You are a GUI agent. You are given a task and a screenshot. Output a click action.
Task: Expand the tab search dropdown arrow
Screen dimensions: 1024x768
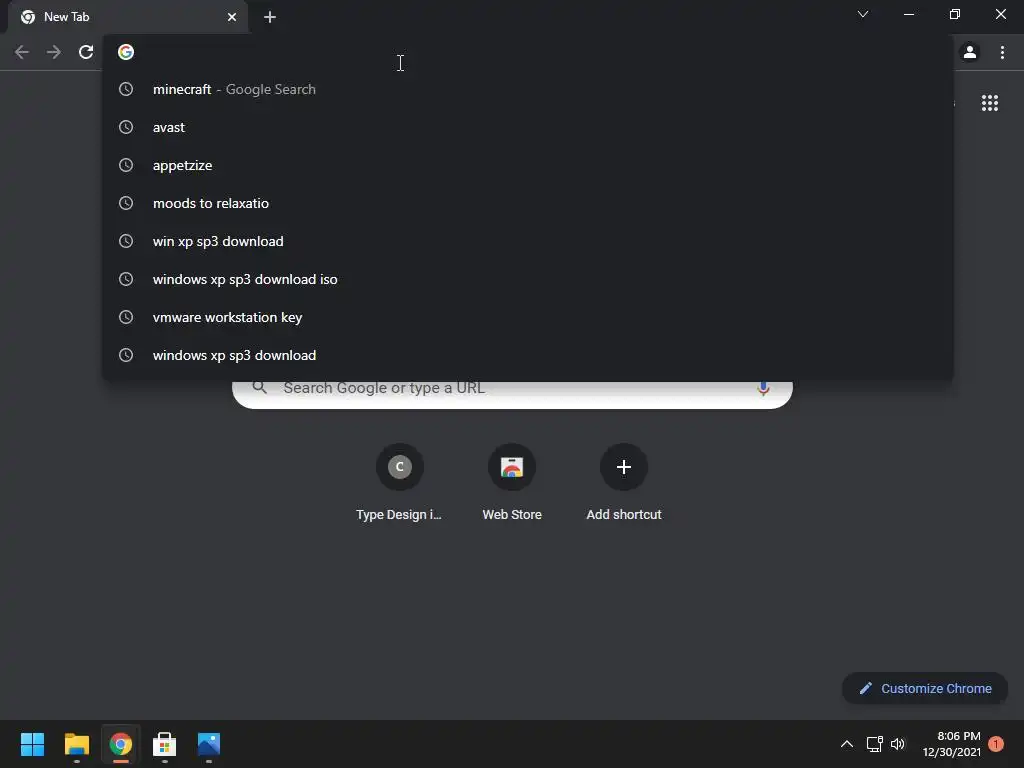point(863,14)
